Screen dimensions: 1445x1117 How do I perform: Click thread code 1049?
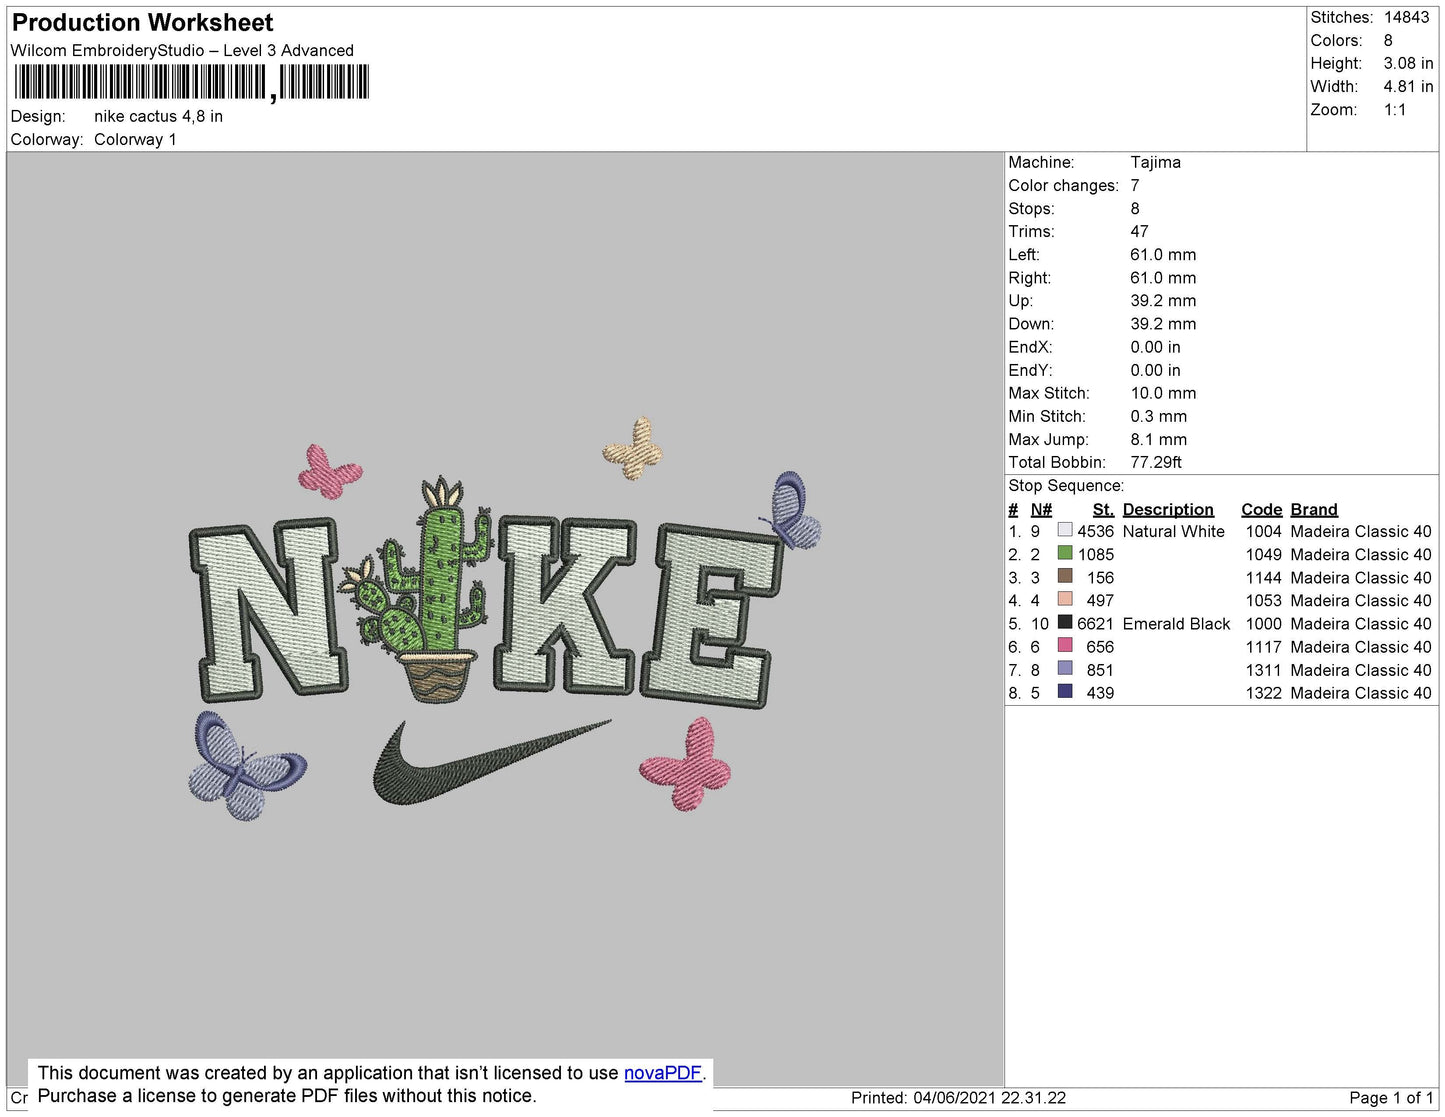(1263, 554)
